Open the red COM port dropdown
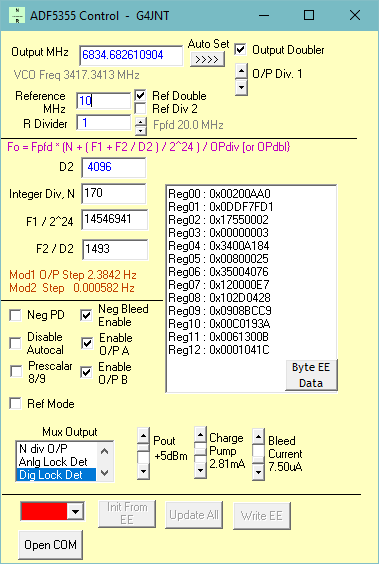379x564 pixels. coord(76,511)
